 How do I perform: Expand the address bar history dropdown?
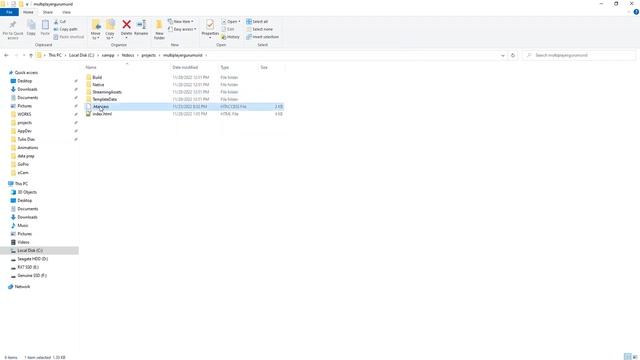point(503,55)
